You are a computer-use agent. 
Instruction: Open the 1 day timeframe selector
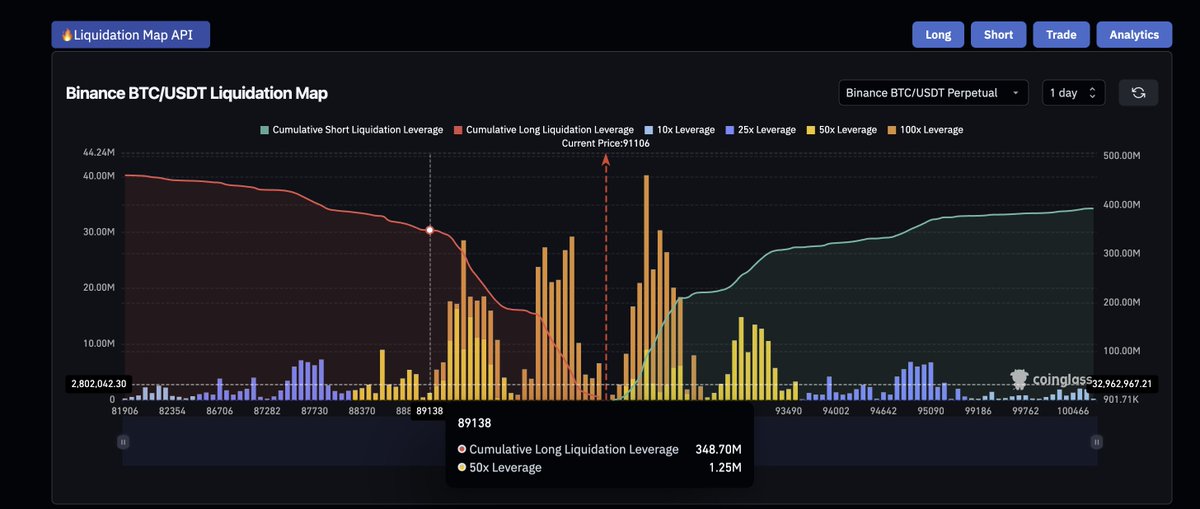click(1073, 93)
